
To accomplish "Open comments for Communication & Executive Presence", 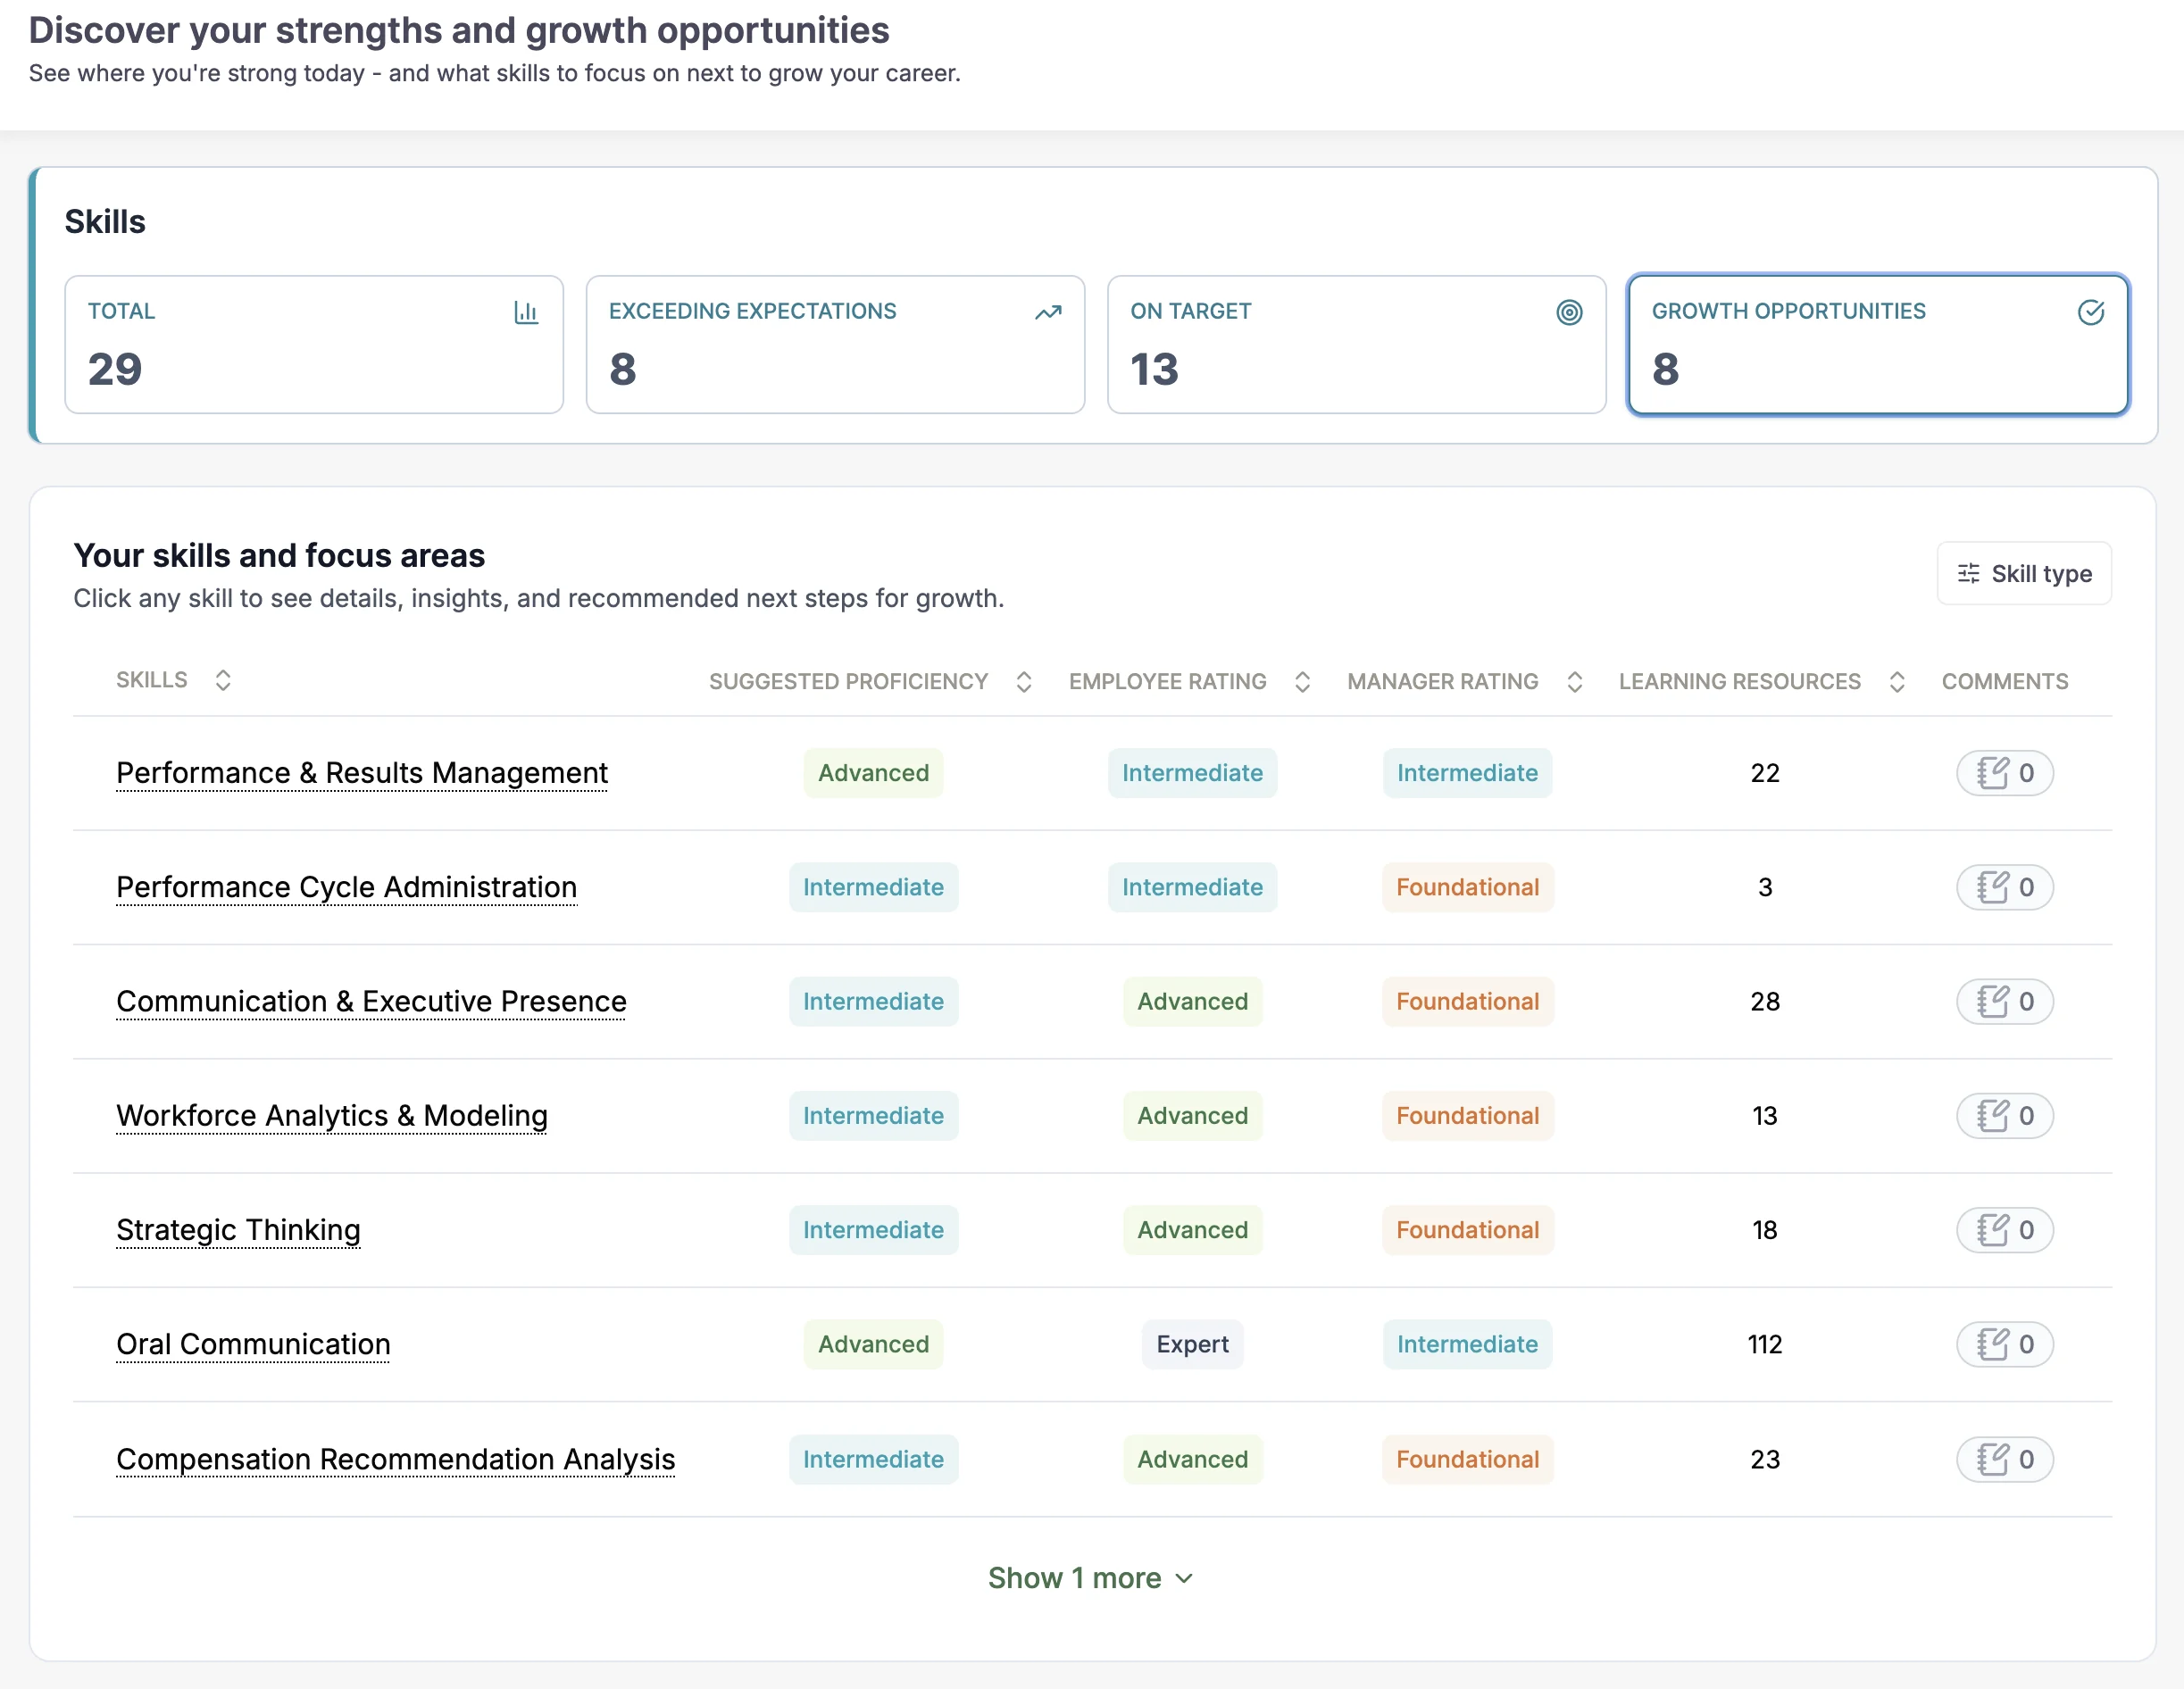I will (x=2005, y=1001).
